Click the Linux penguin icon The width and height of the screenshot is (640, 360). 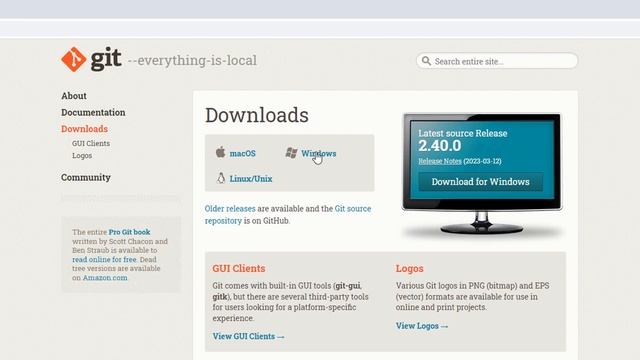221,178
